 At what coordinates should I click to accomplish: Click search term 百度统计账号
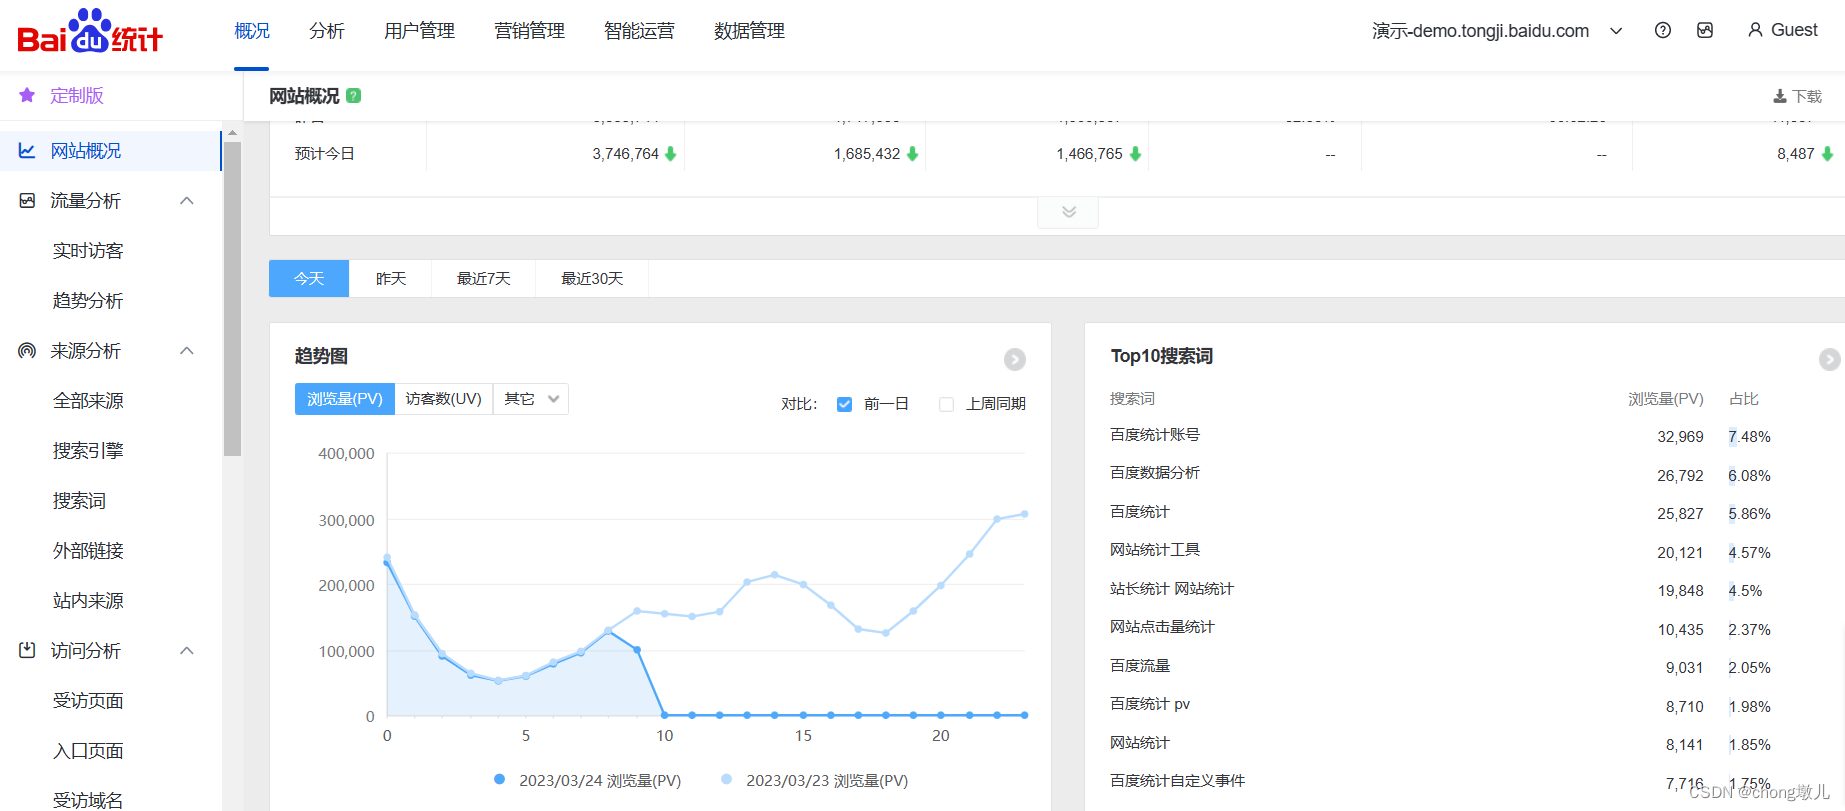1155,435
